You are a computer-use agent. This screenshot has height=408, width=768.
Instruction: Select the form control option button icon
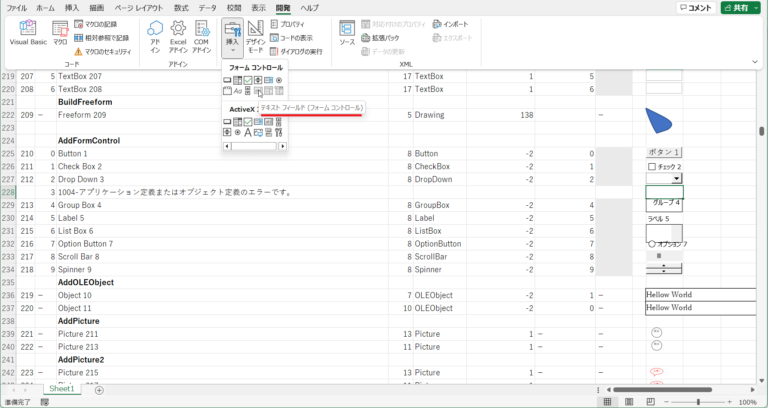(x=279, y=80)
